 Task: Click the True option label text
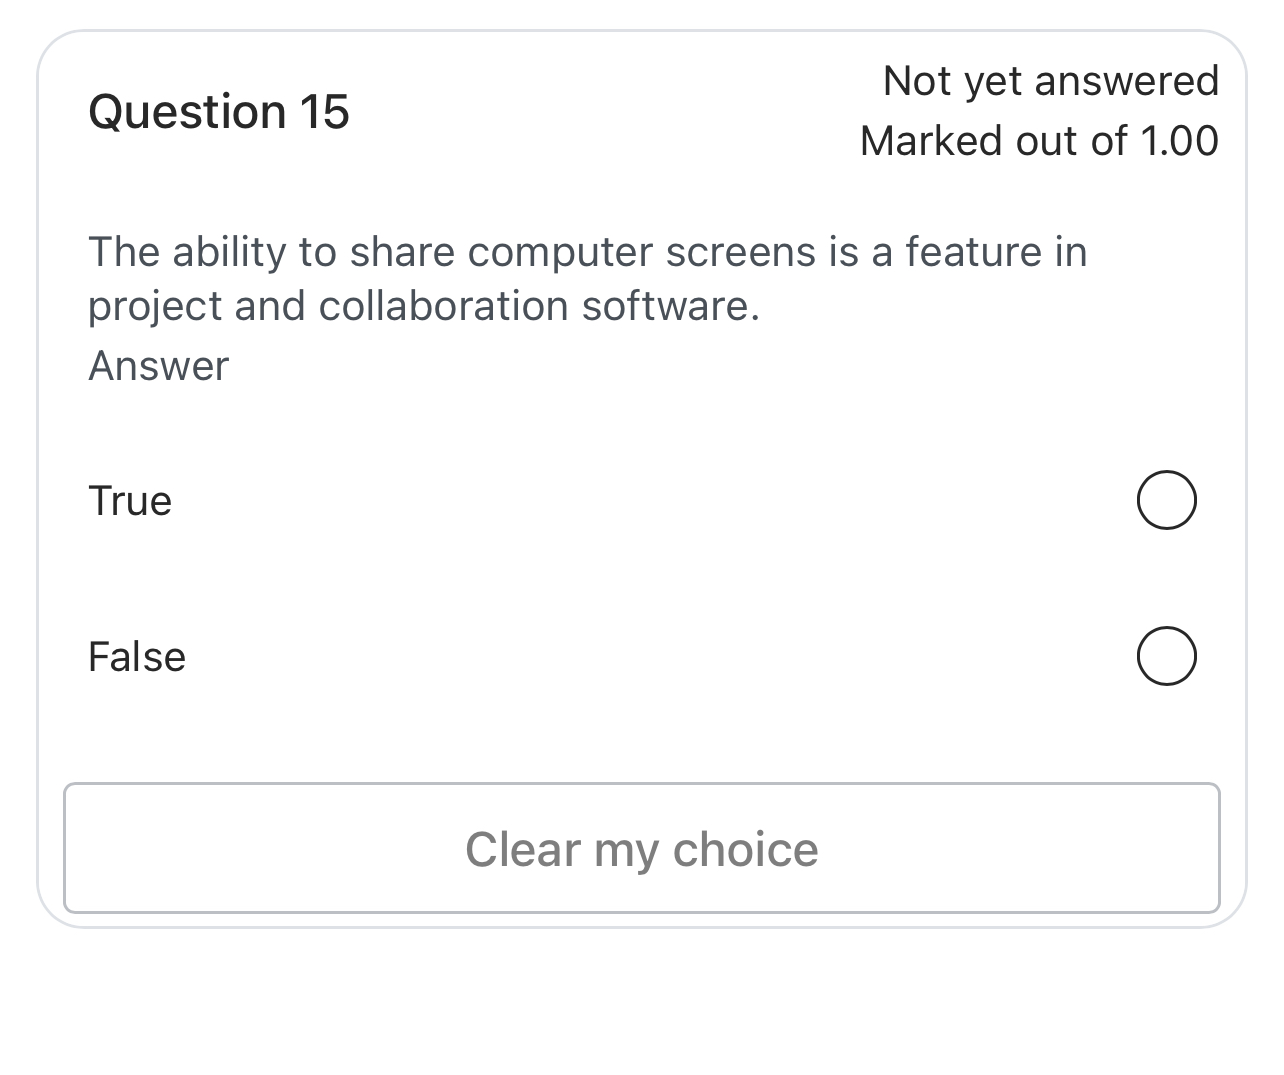[129, 500]
